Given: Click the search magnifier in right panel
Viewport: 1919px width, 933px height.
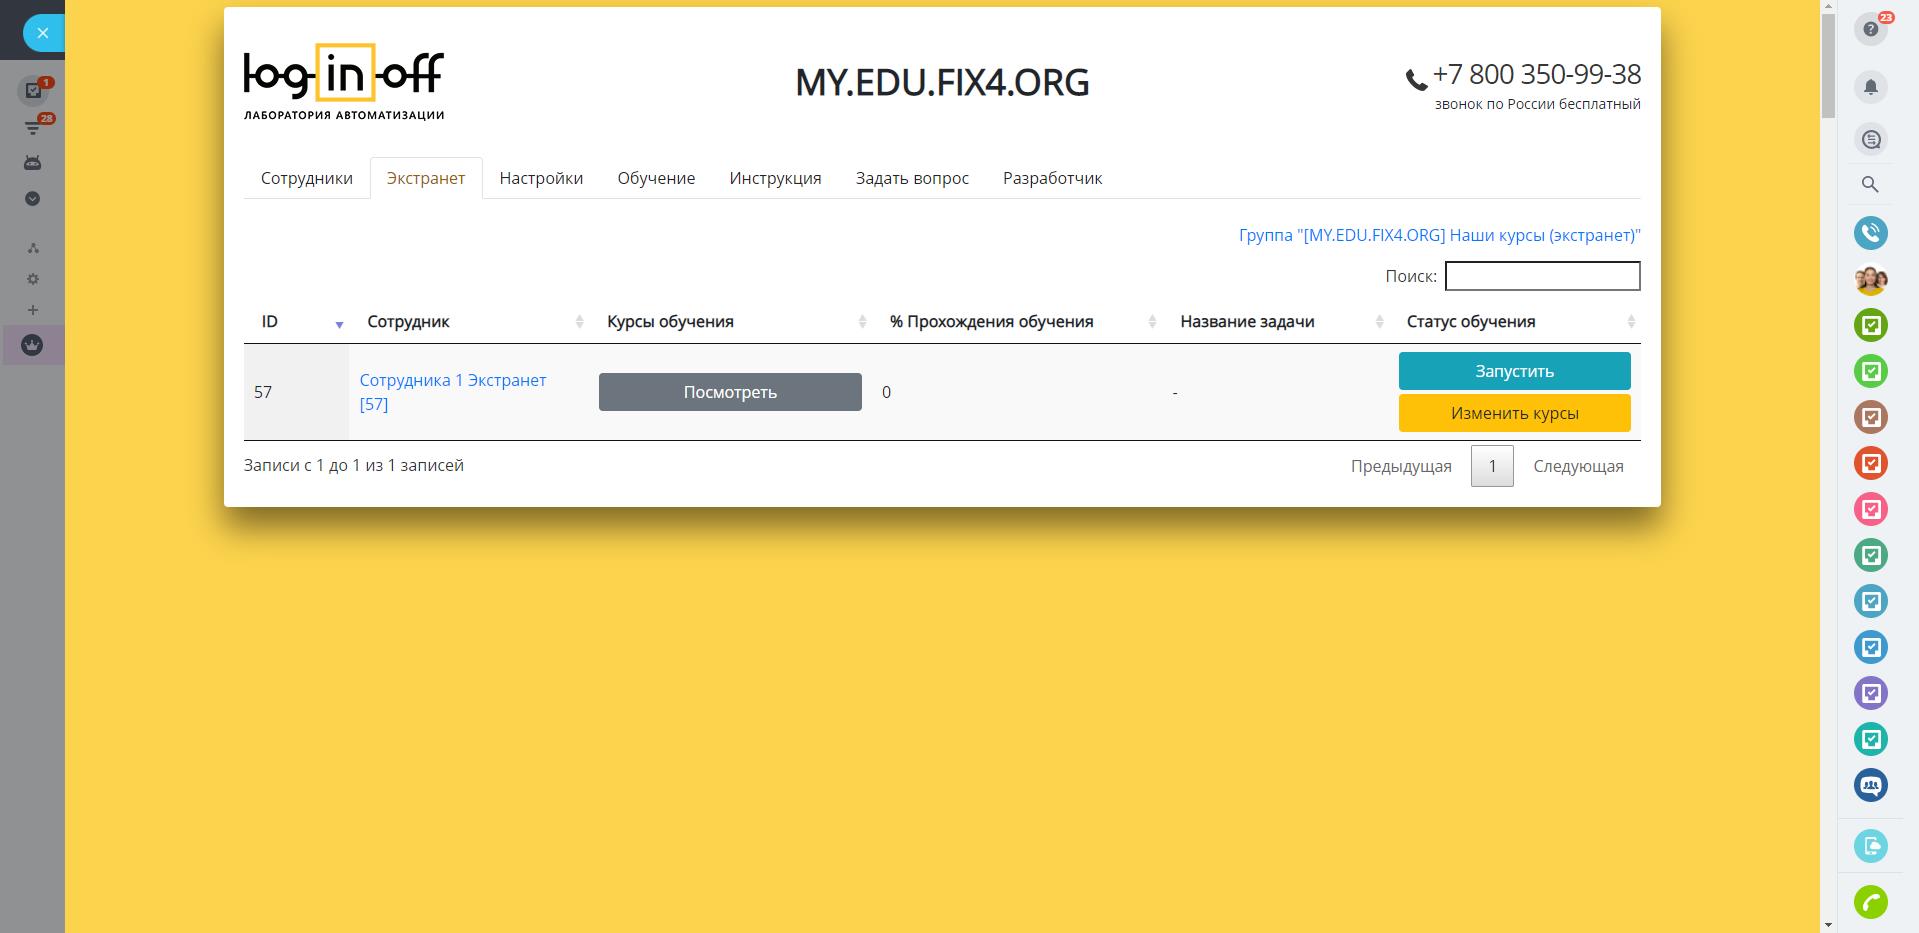Looking at the screenshot, I should 1870,185.
